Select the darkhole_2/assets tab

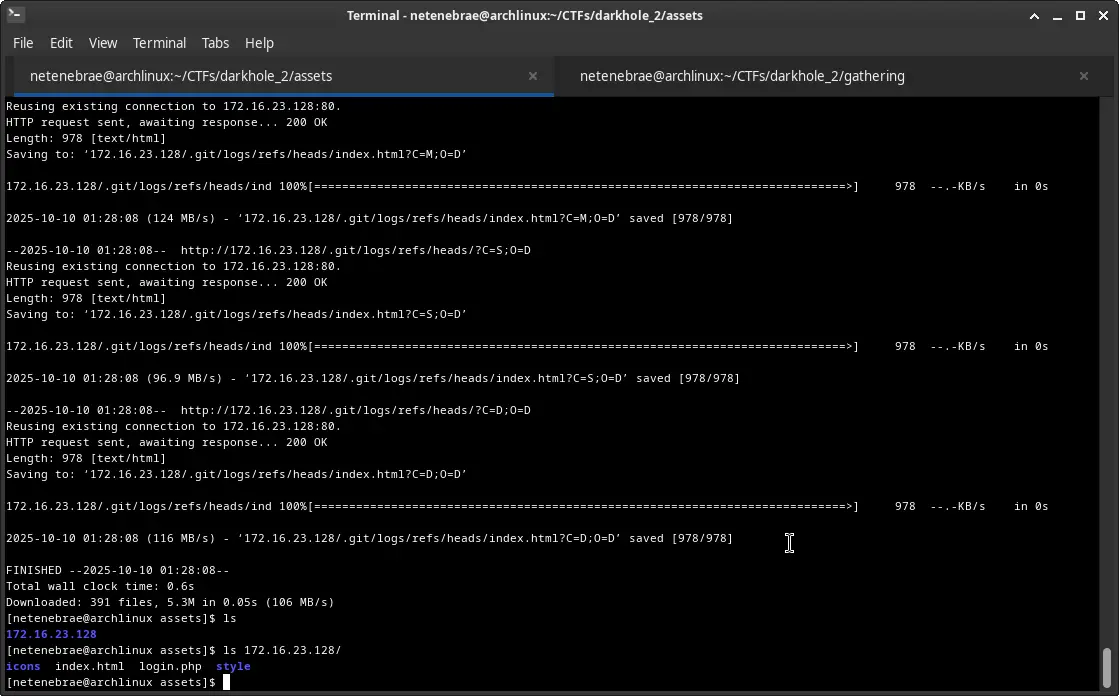coord(181,76)
